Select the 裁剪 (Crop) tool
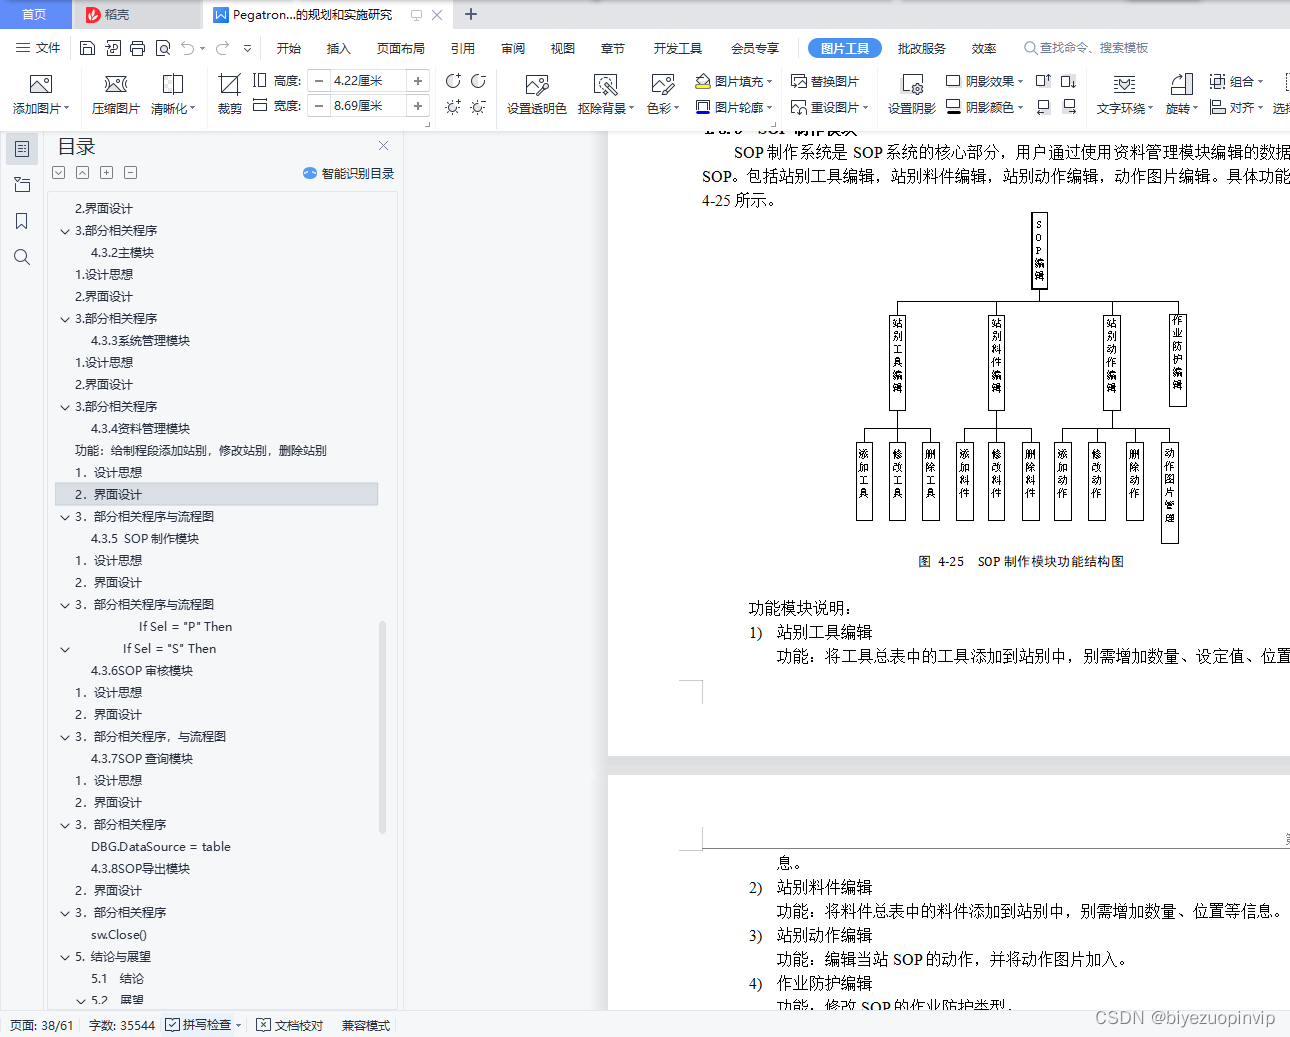Viewport: 1290px width, 1037px height. [229, 95]
